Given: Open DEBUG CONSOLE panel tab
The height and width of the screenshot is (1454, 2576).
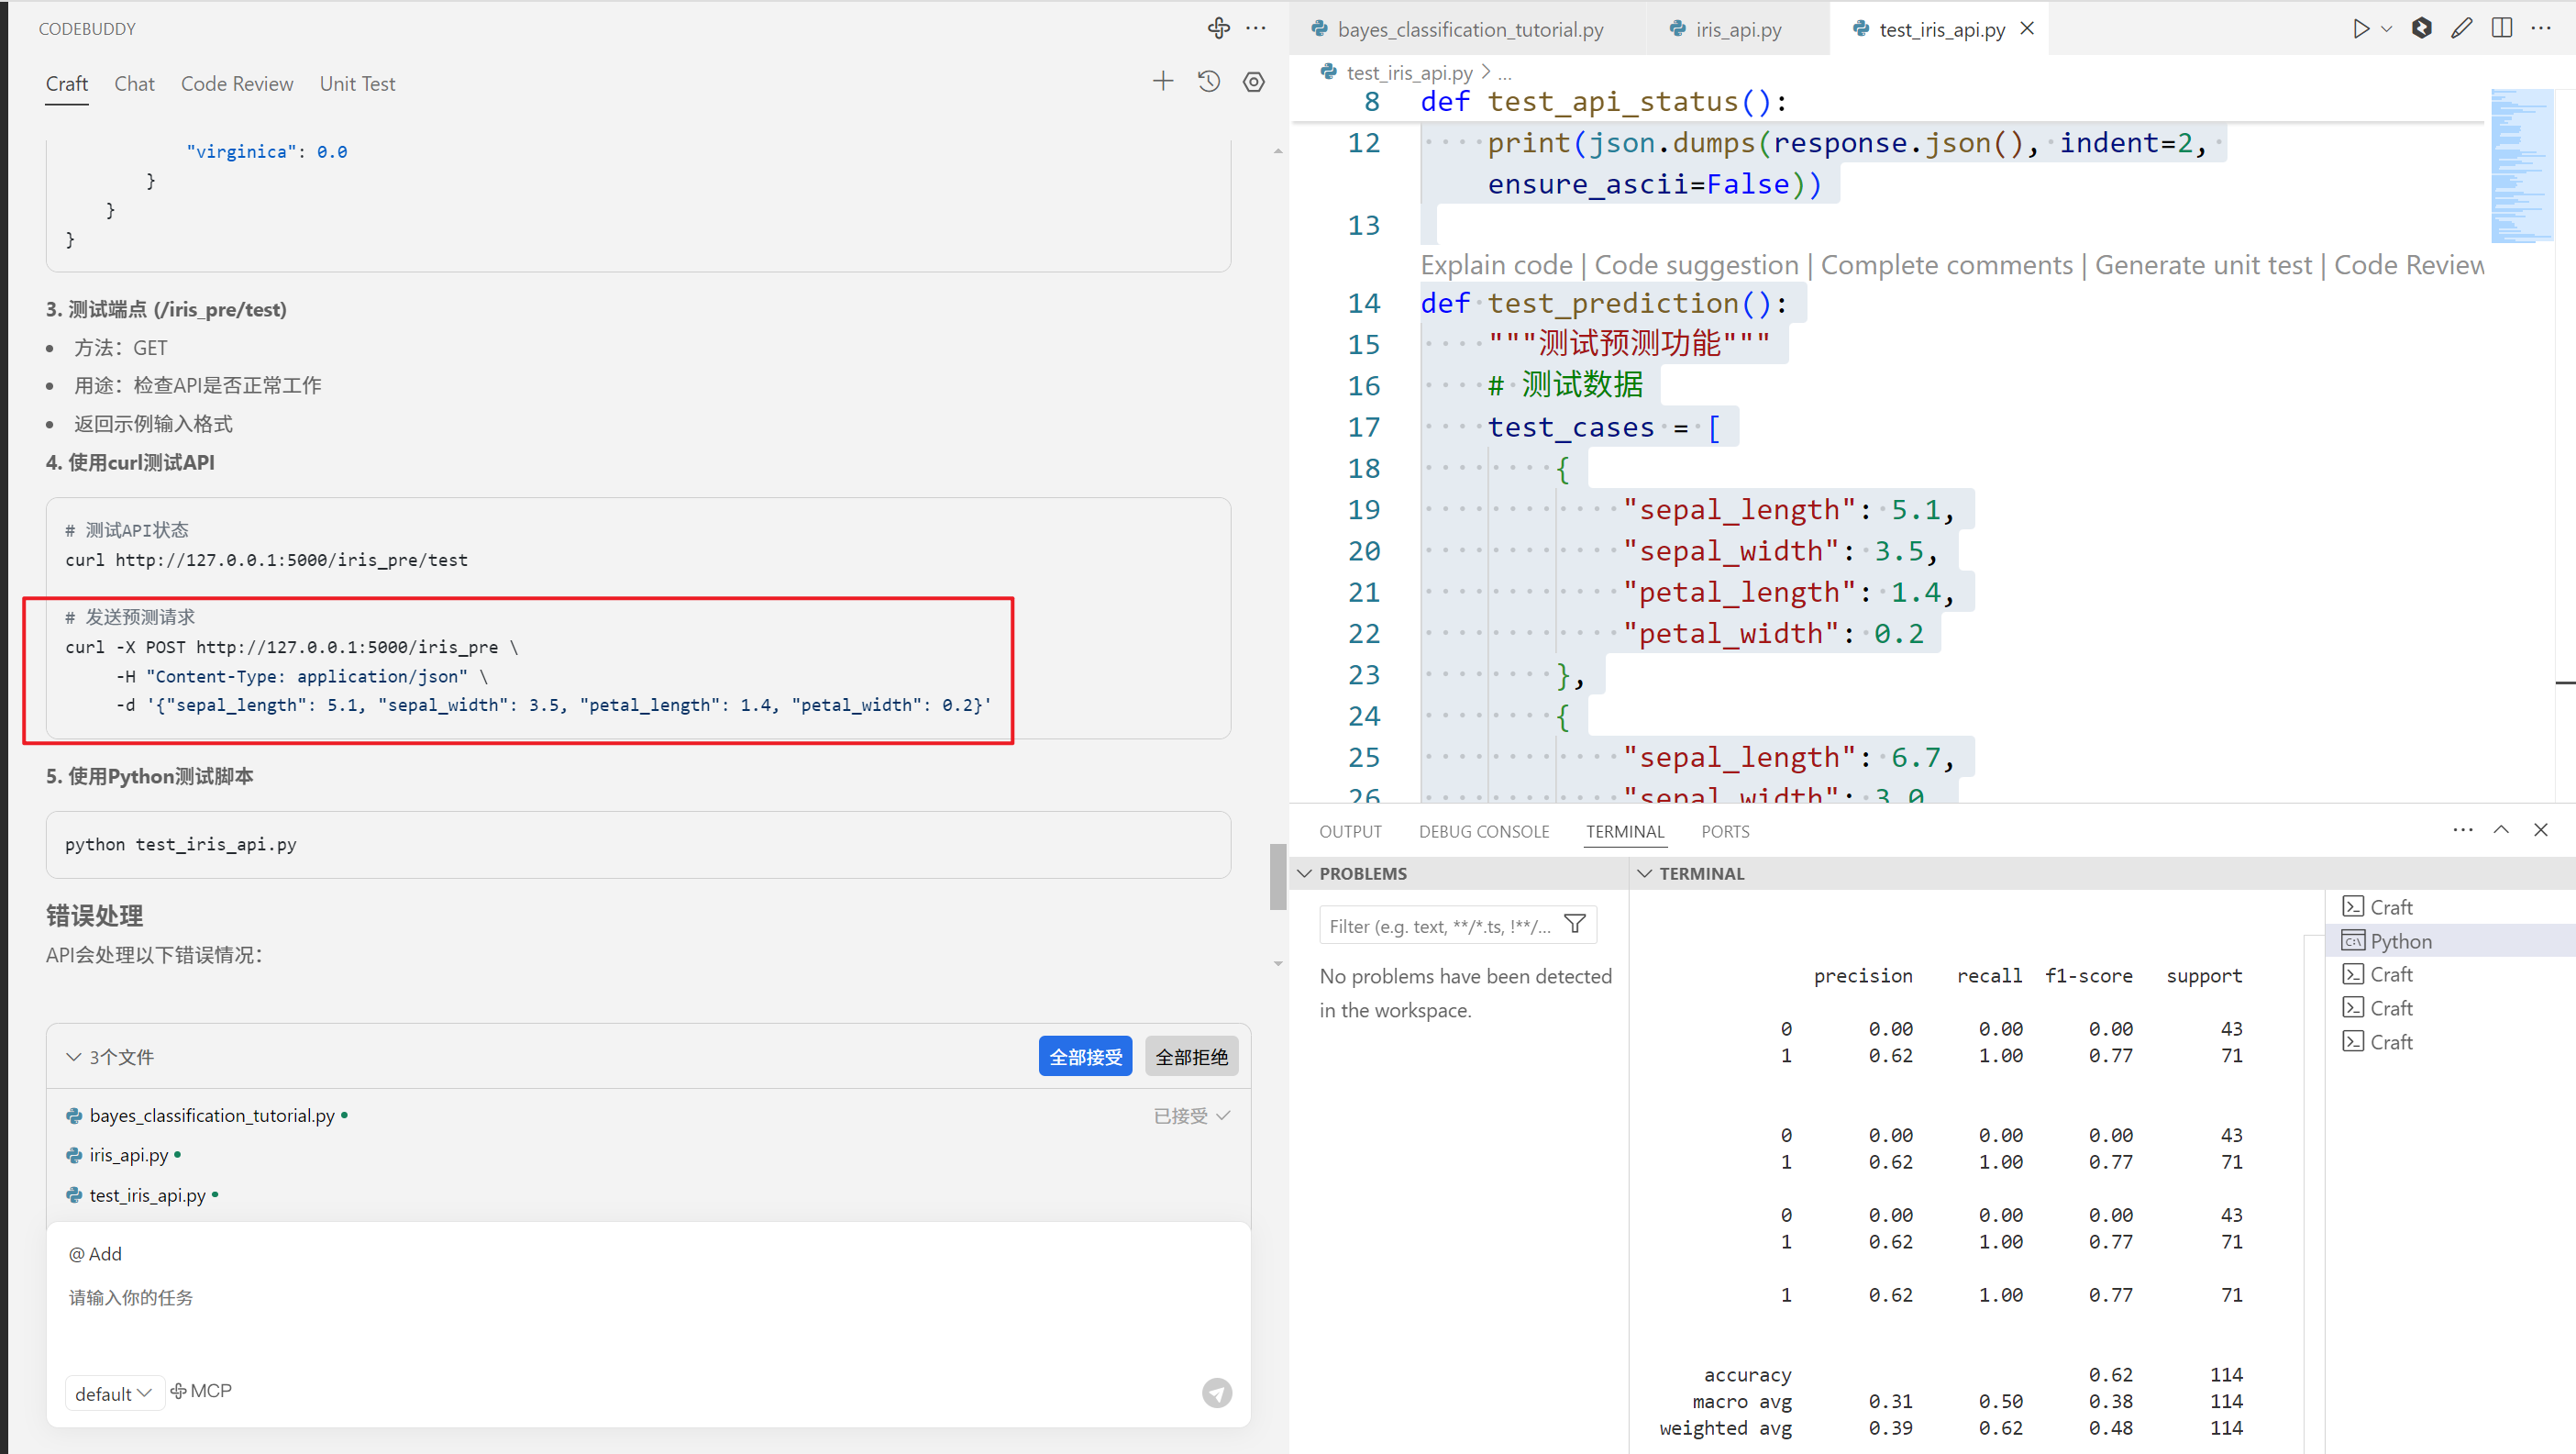Looking at the screenshot, I should pos(1484,831).
